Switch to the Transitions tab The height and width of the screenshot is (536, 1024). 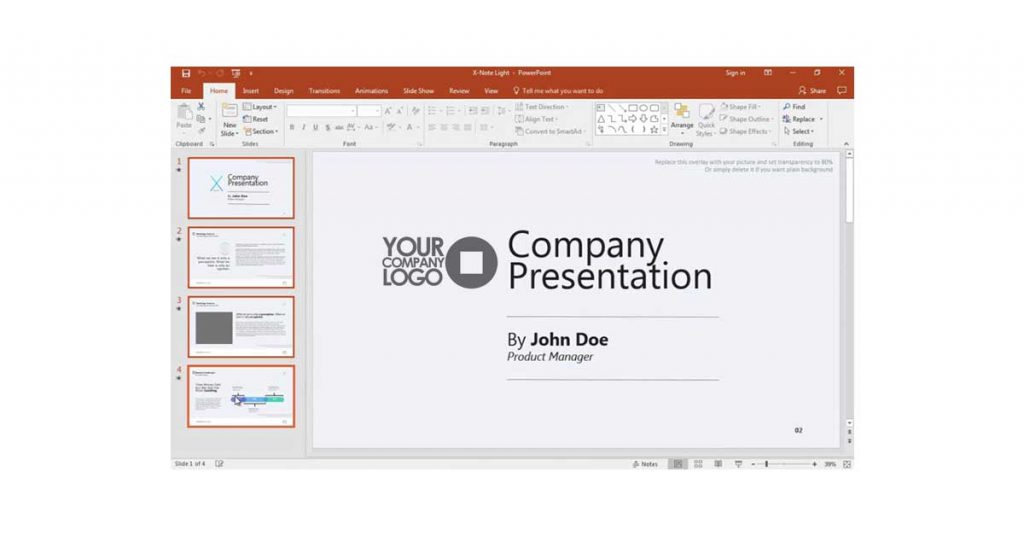pyautogui.click(x=324, y=91)
